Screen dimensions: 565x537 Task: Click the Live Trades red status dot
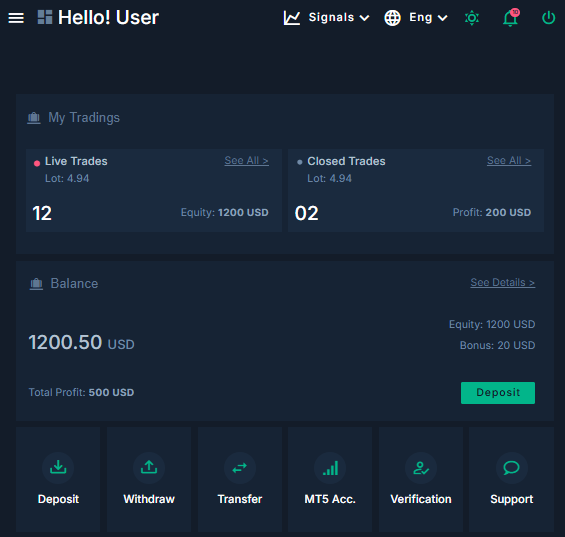pos(37,163)
